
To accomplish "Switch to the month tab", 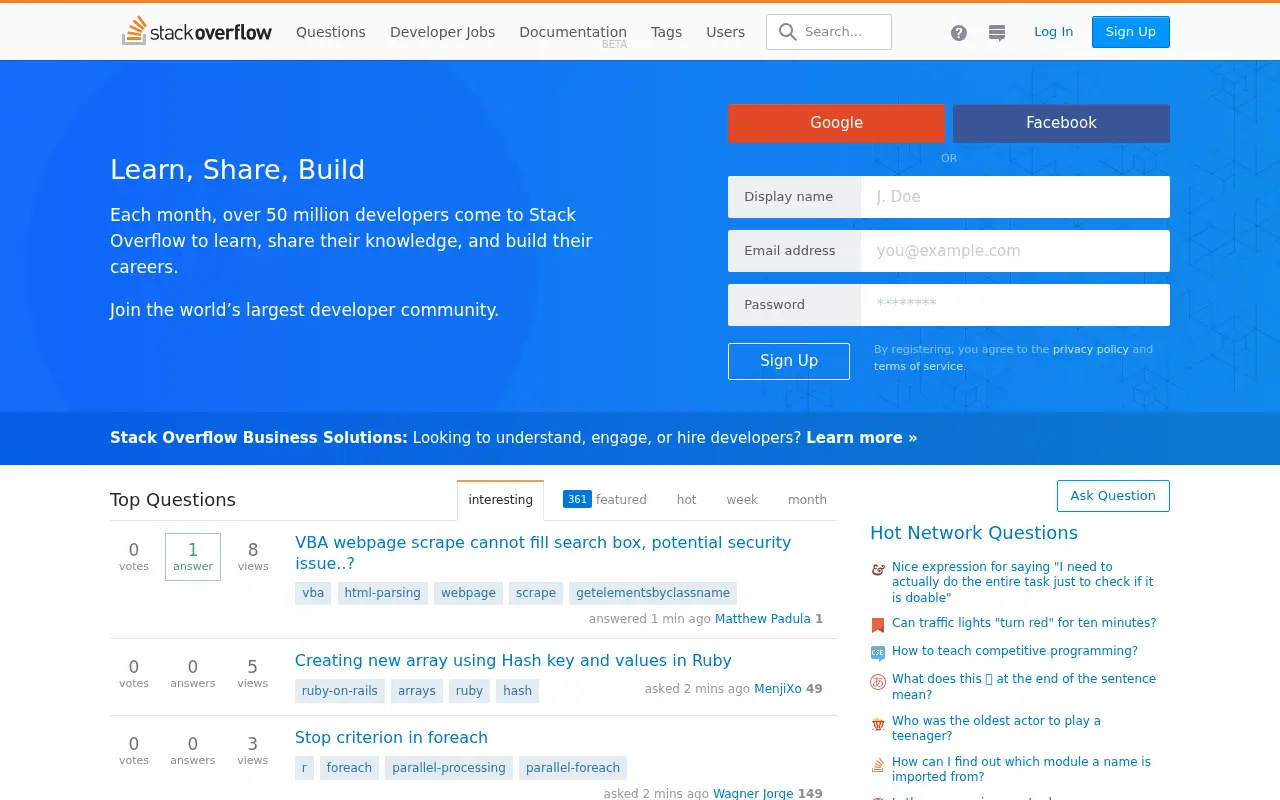I will 807,499.
